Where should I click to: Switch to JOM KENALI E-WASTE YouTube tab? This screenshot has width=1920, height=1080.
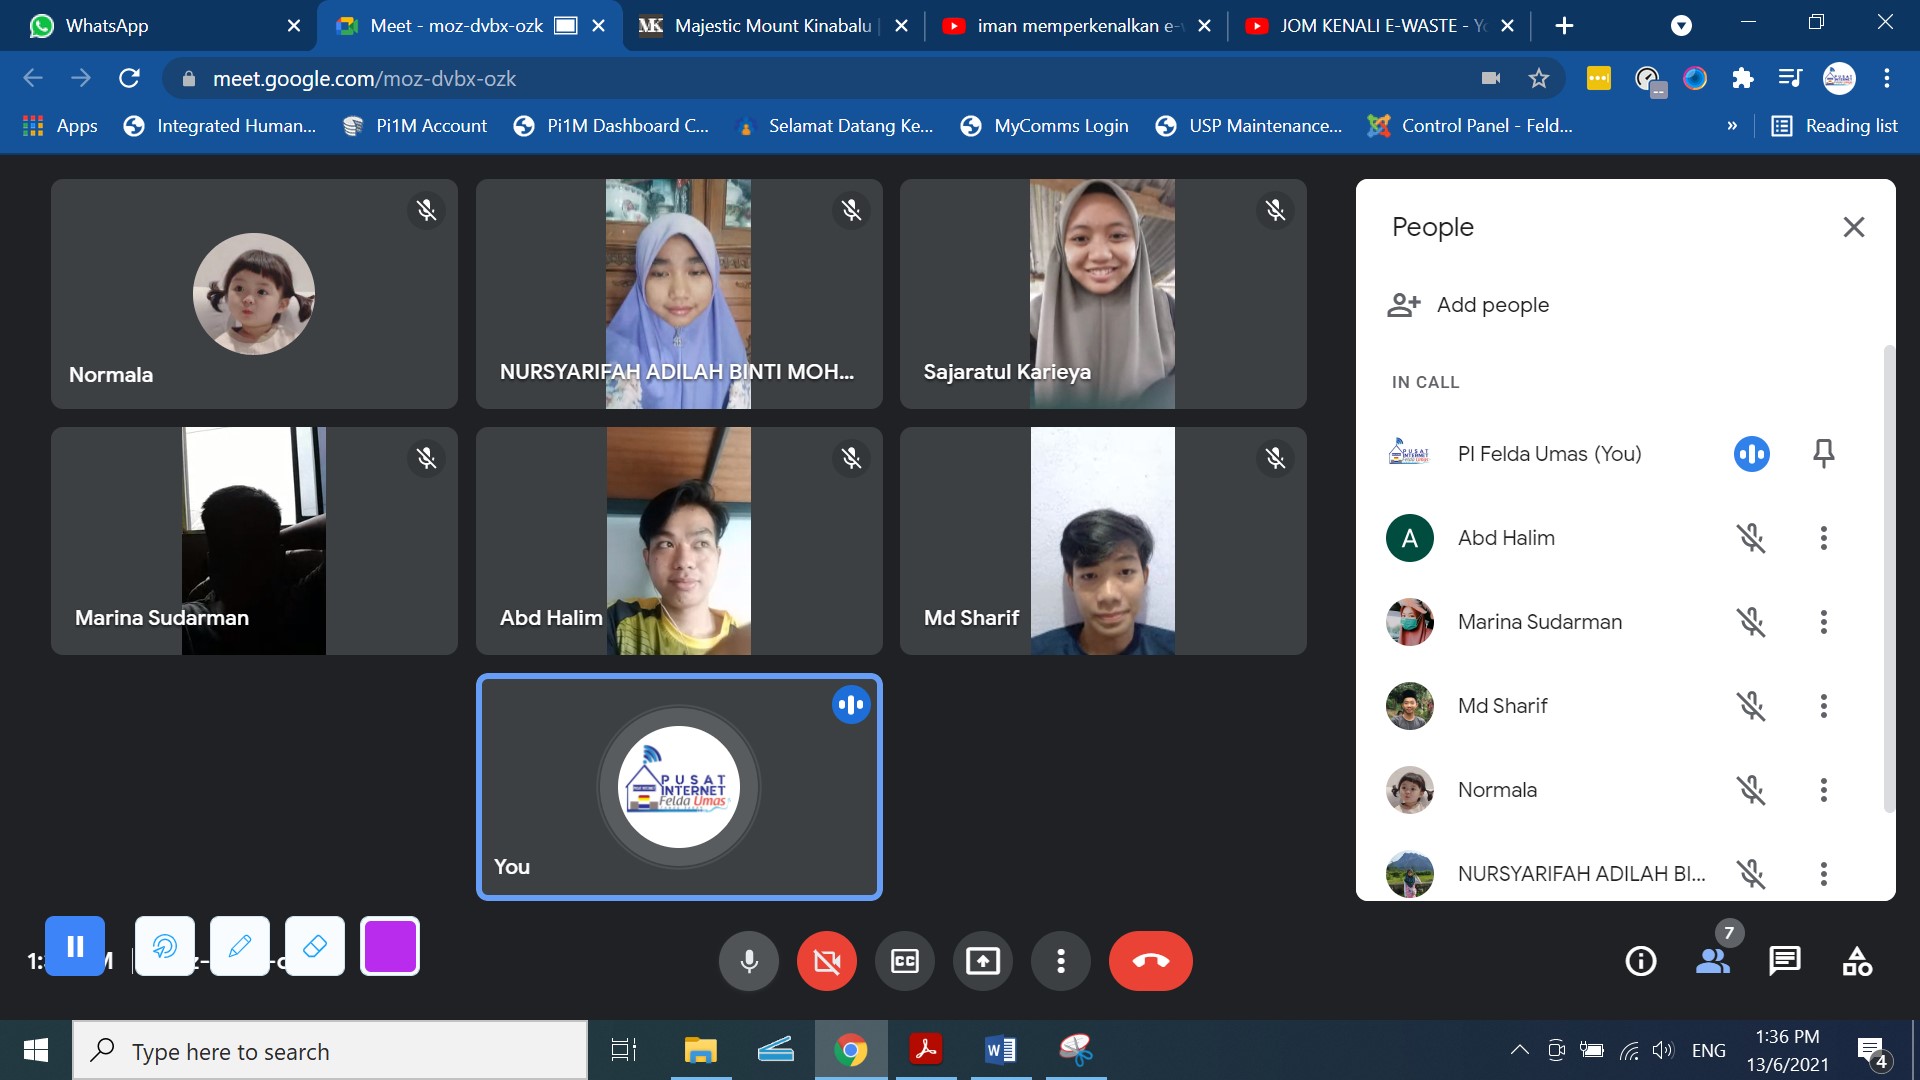click(1370, 26)
